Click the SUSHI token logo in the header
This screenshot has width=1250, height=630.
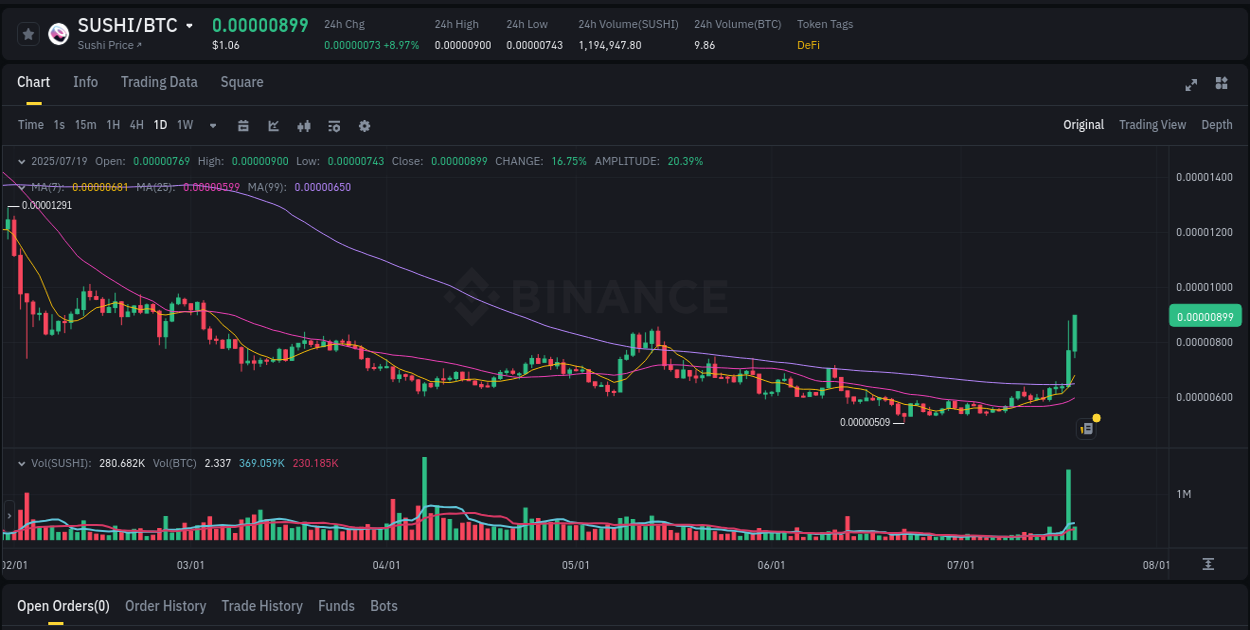pyautogui.click(x=58, y=33)
